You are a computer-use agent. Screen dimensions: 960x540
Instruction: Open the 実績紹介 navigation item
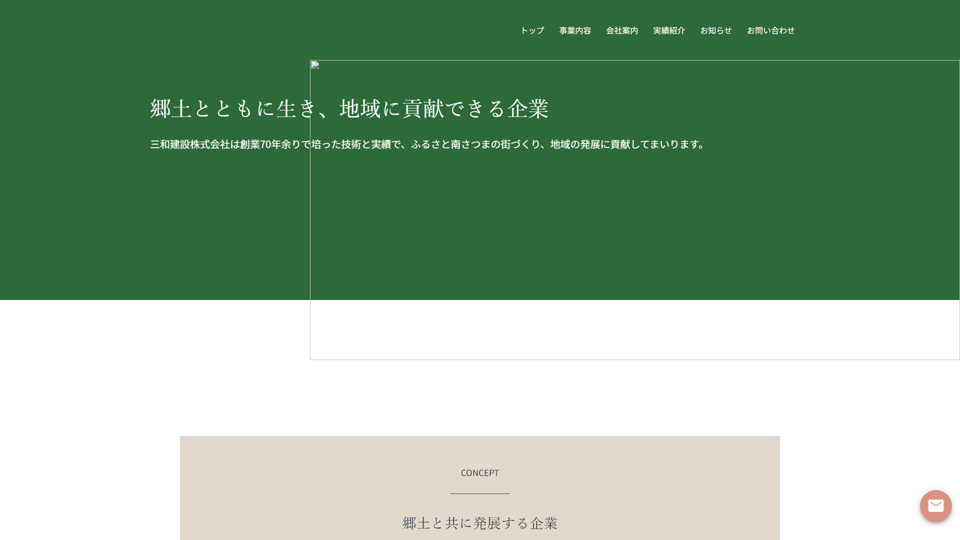[669, 31]
